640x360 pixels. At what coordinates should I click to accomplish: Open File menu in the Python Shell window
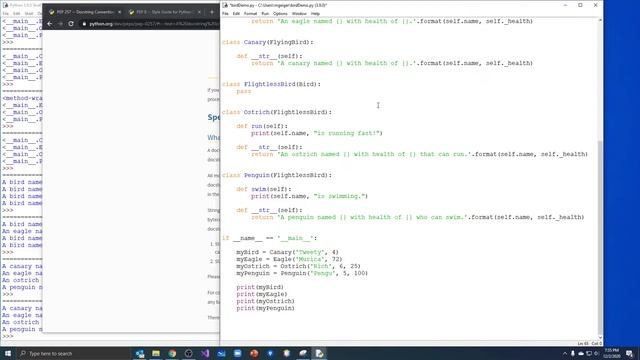pos(6,13)
